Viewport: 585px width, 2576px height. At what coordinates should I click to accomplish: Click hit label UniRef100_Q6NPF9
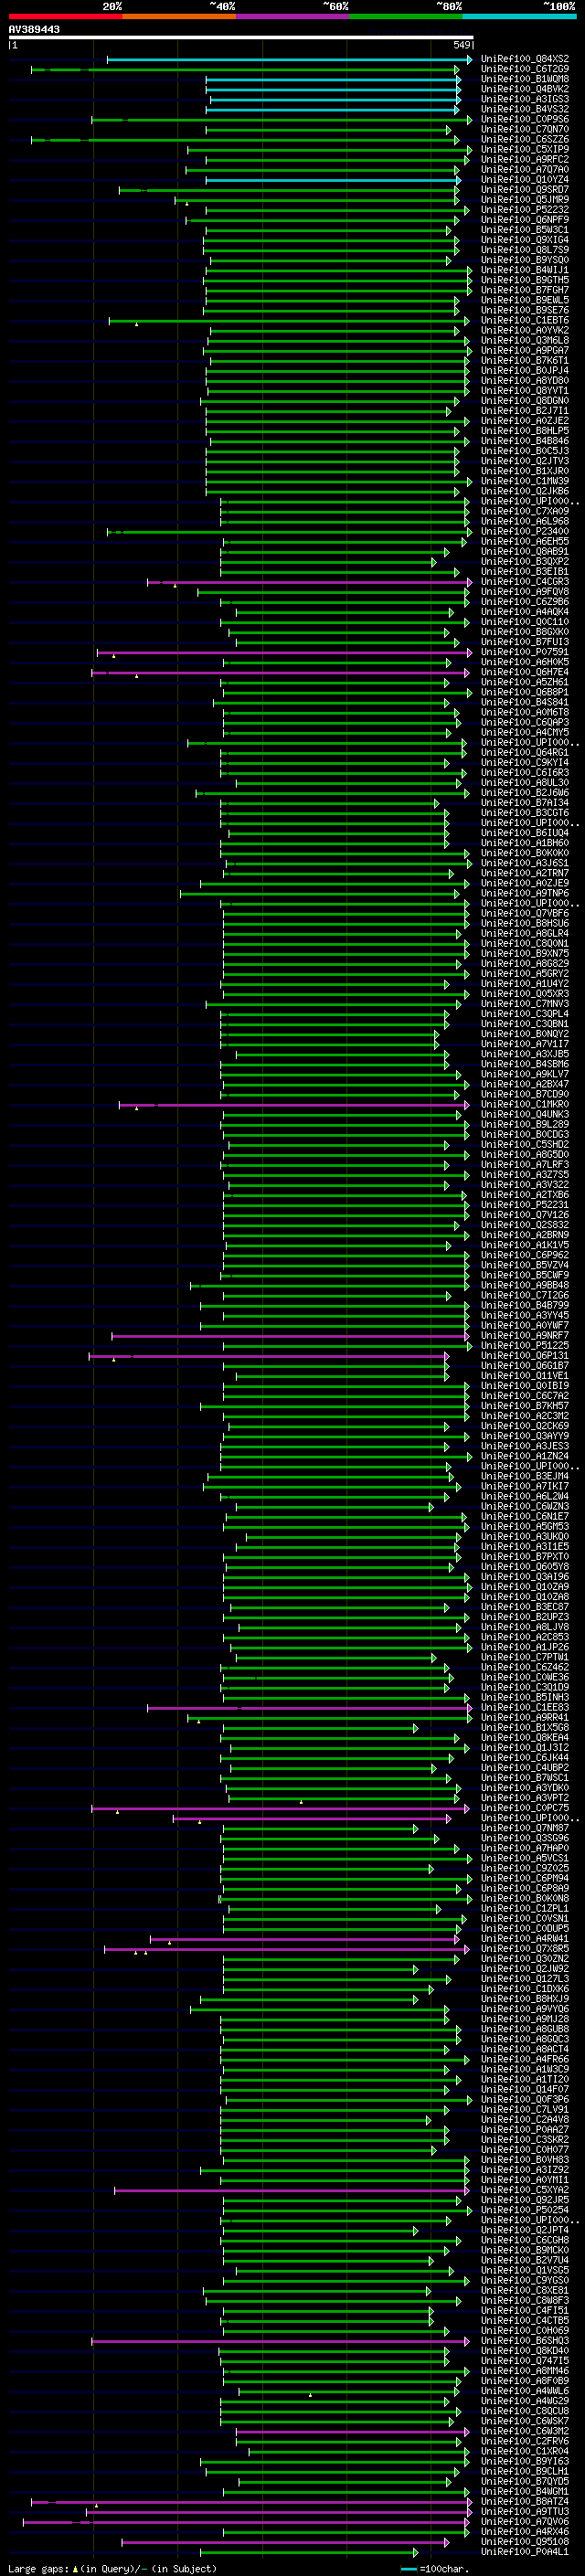pos(525,220)
